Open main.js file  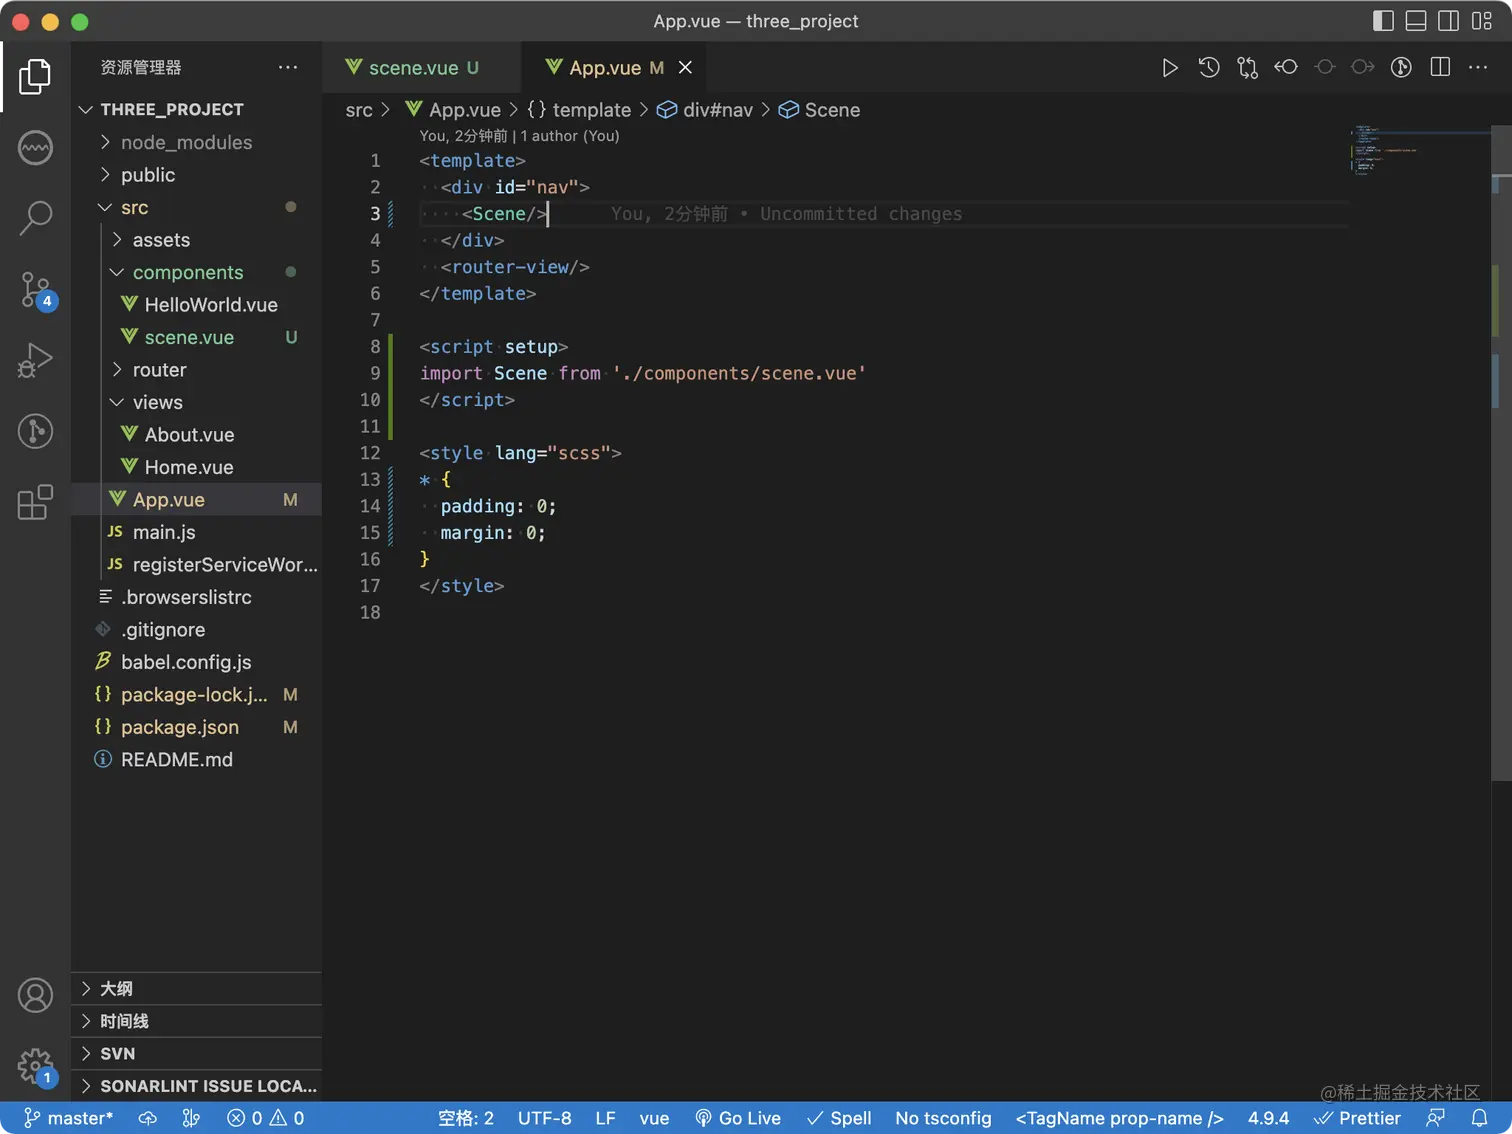(x=197, y=532)
